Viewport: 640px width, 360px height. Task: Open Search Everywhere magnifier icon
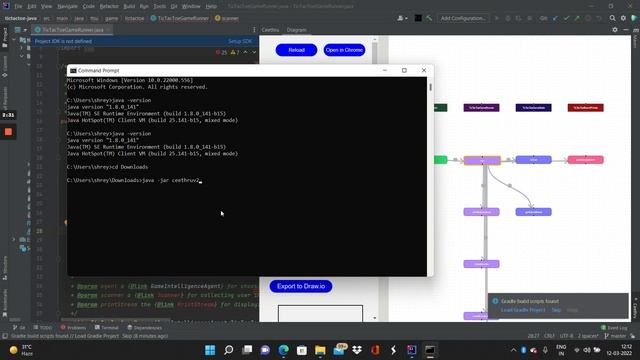(x=612, y=18)
